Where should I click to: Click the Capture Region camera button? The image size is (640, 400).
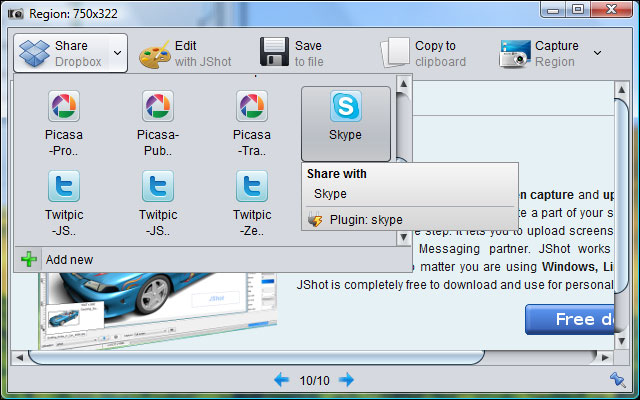[540, 53]
